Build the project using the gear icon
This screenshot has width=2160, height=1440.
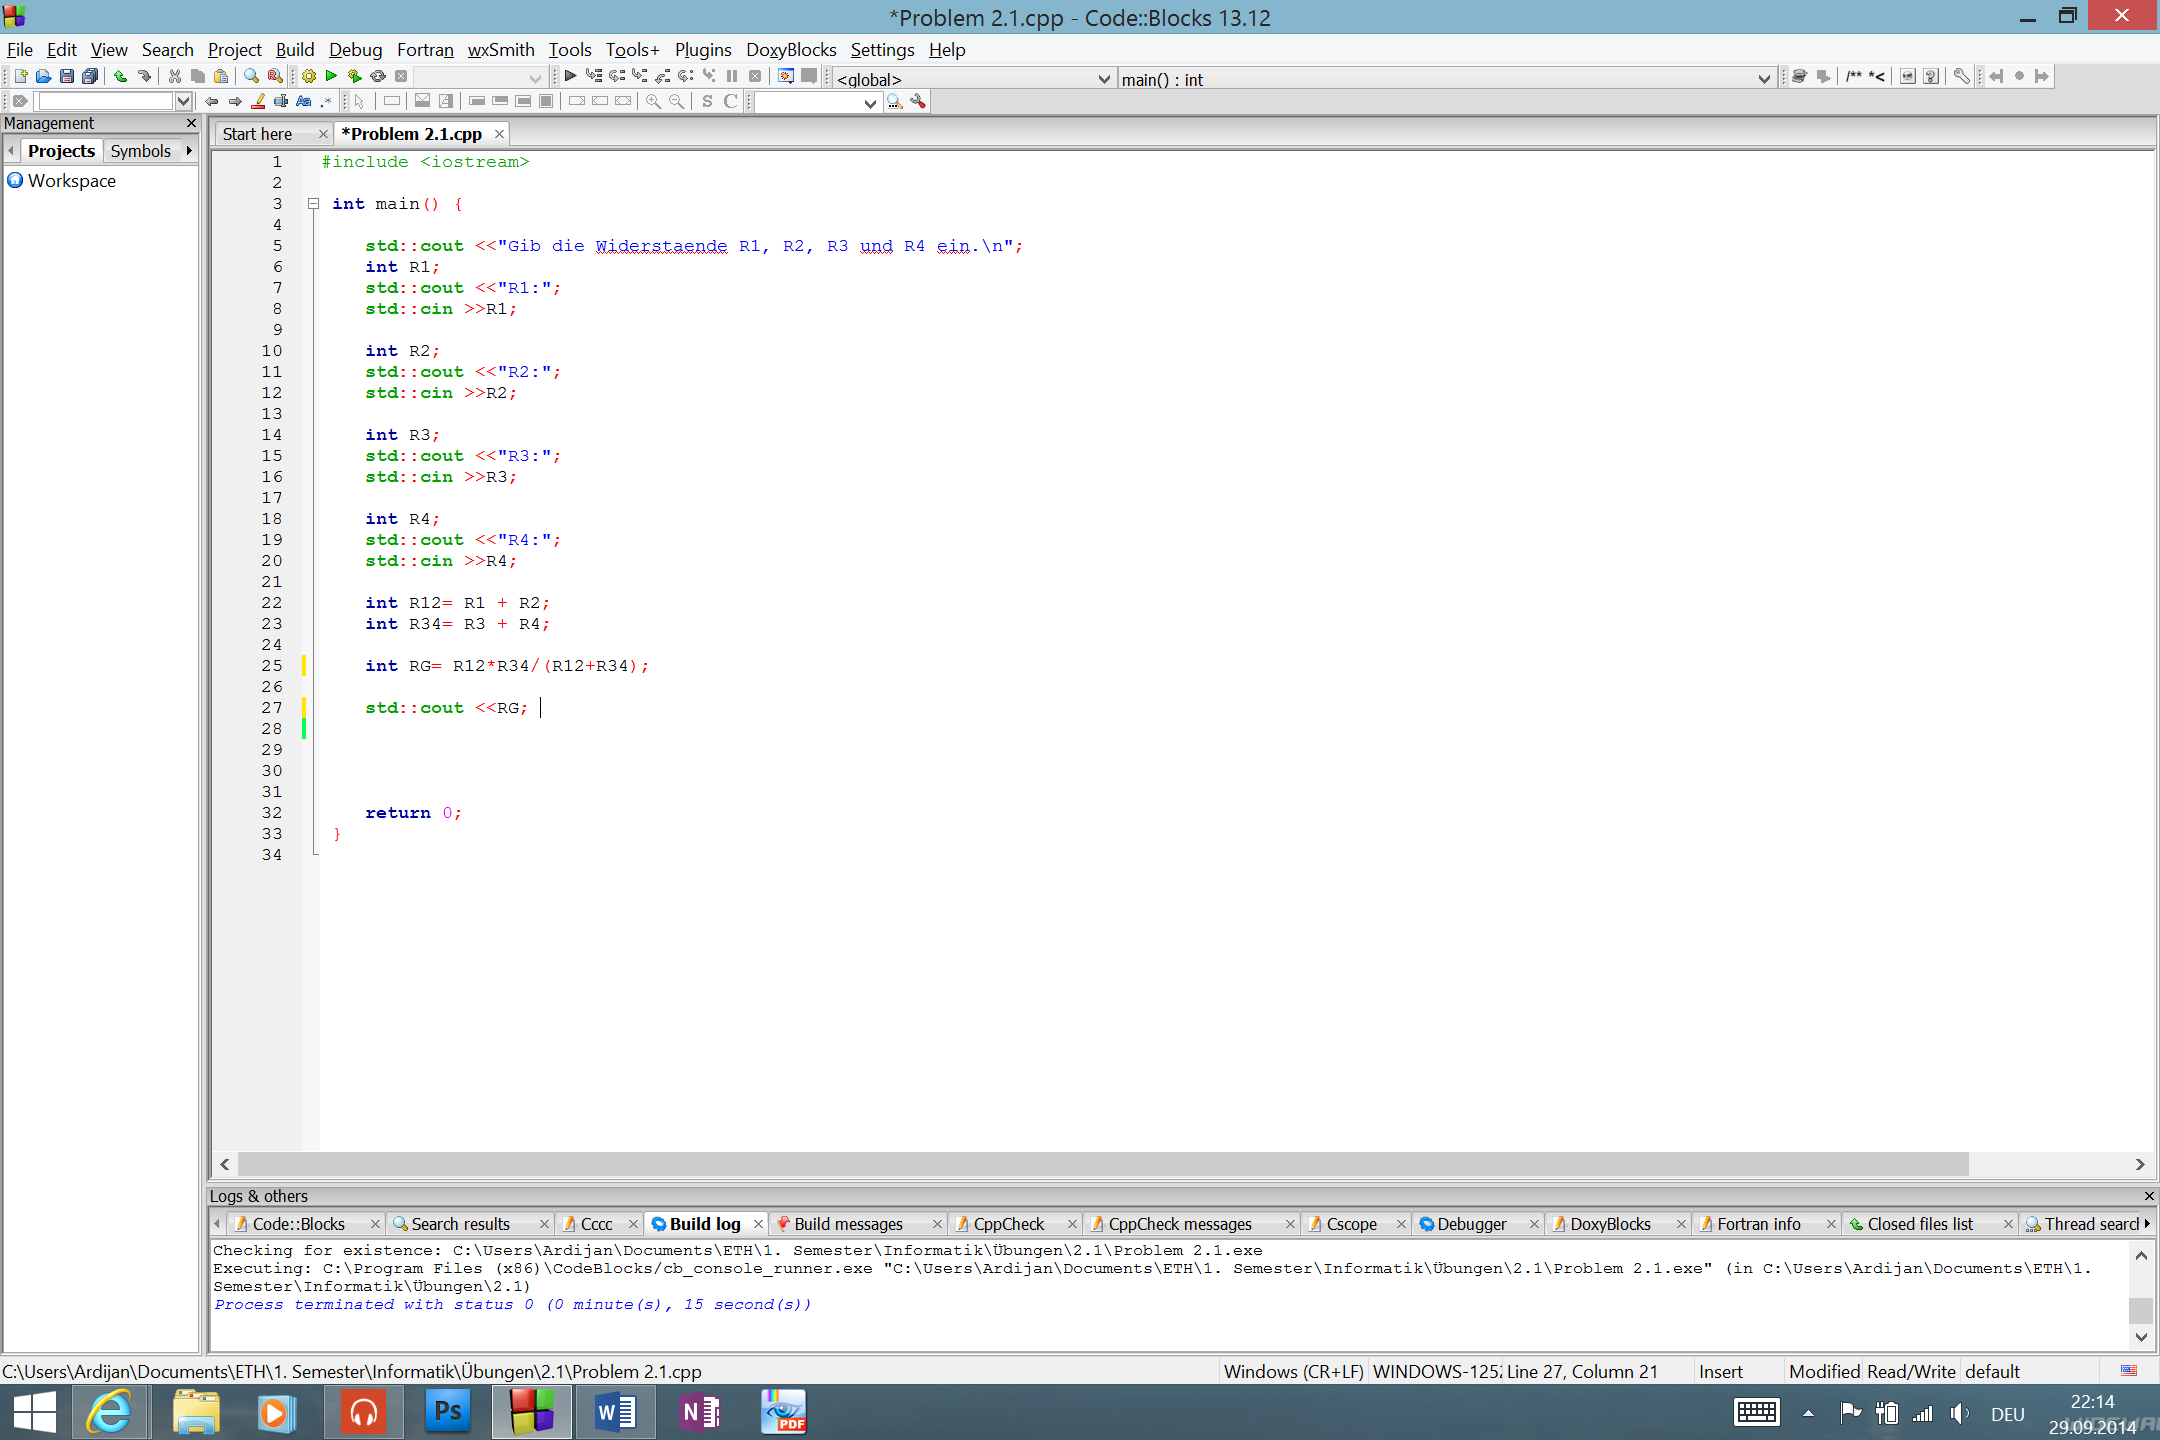308,76
